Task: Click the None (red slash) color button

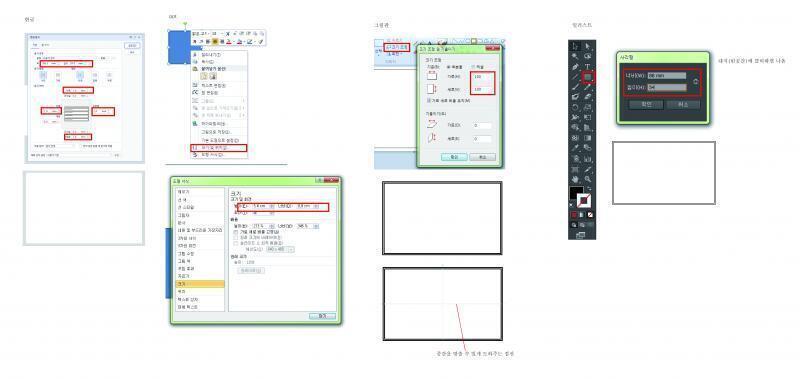Action: coord(590,215)
